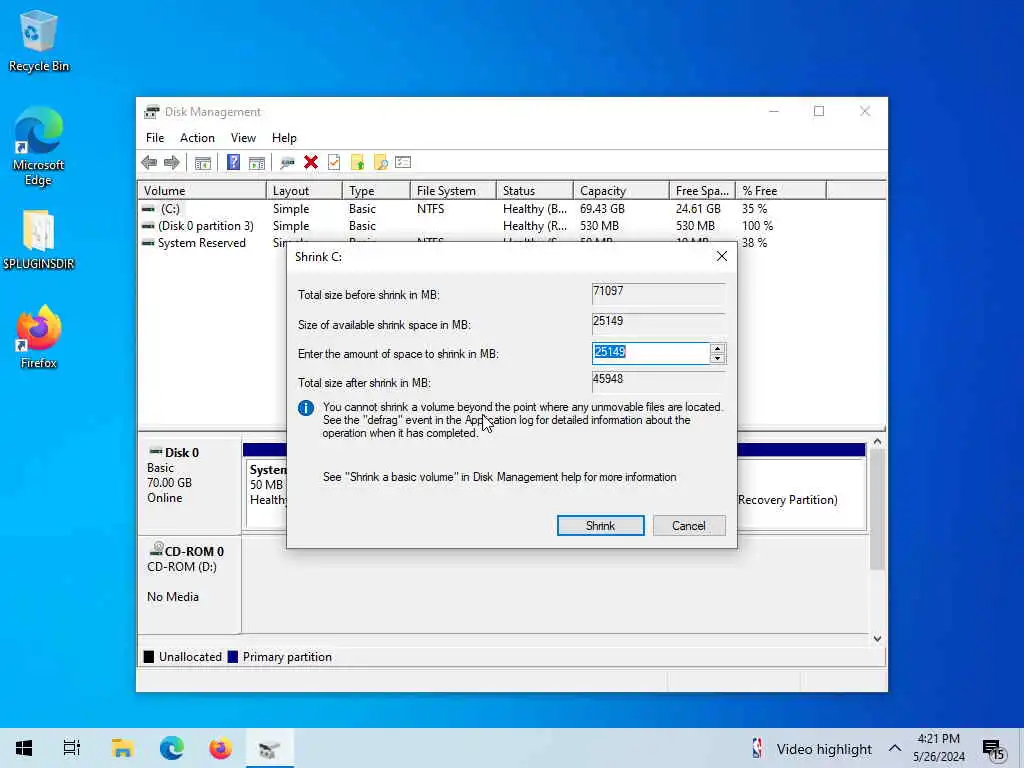Screen dimensions: 1024x768
Task: Sort by the Type column header
Action: [x=376, y=191]
